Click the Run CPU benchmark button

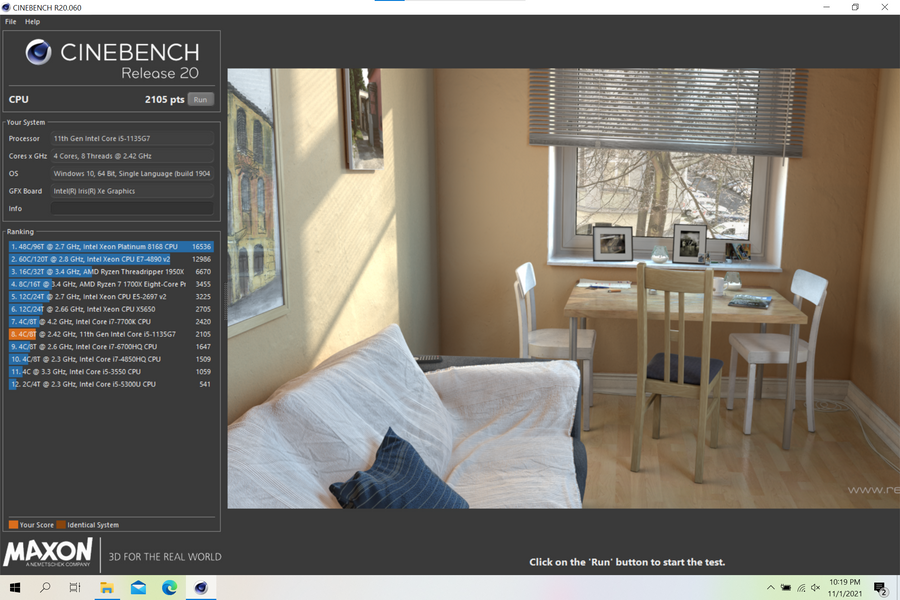click(x=201, y=99)
